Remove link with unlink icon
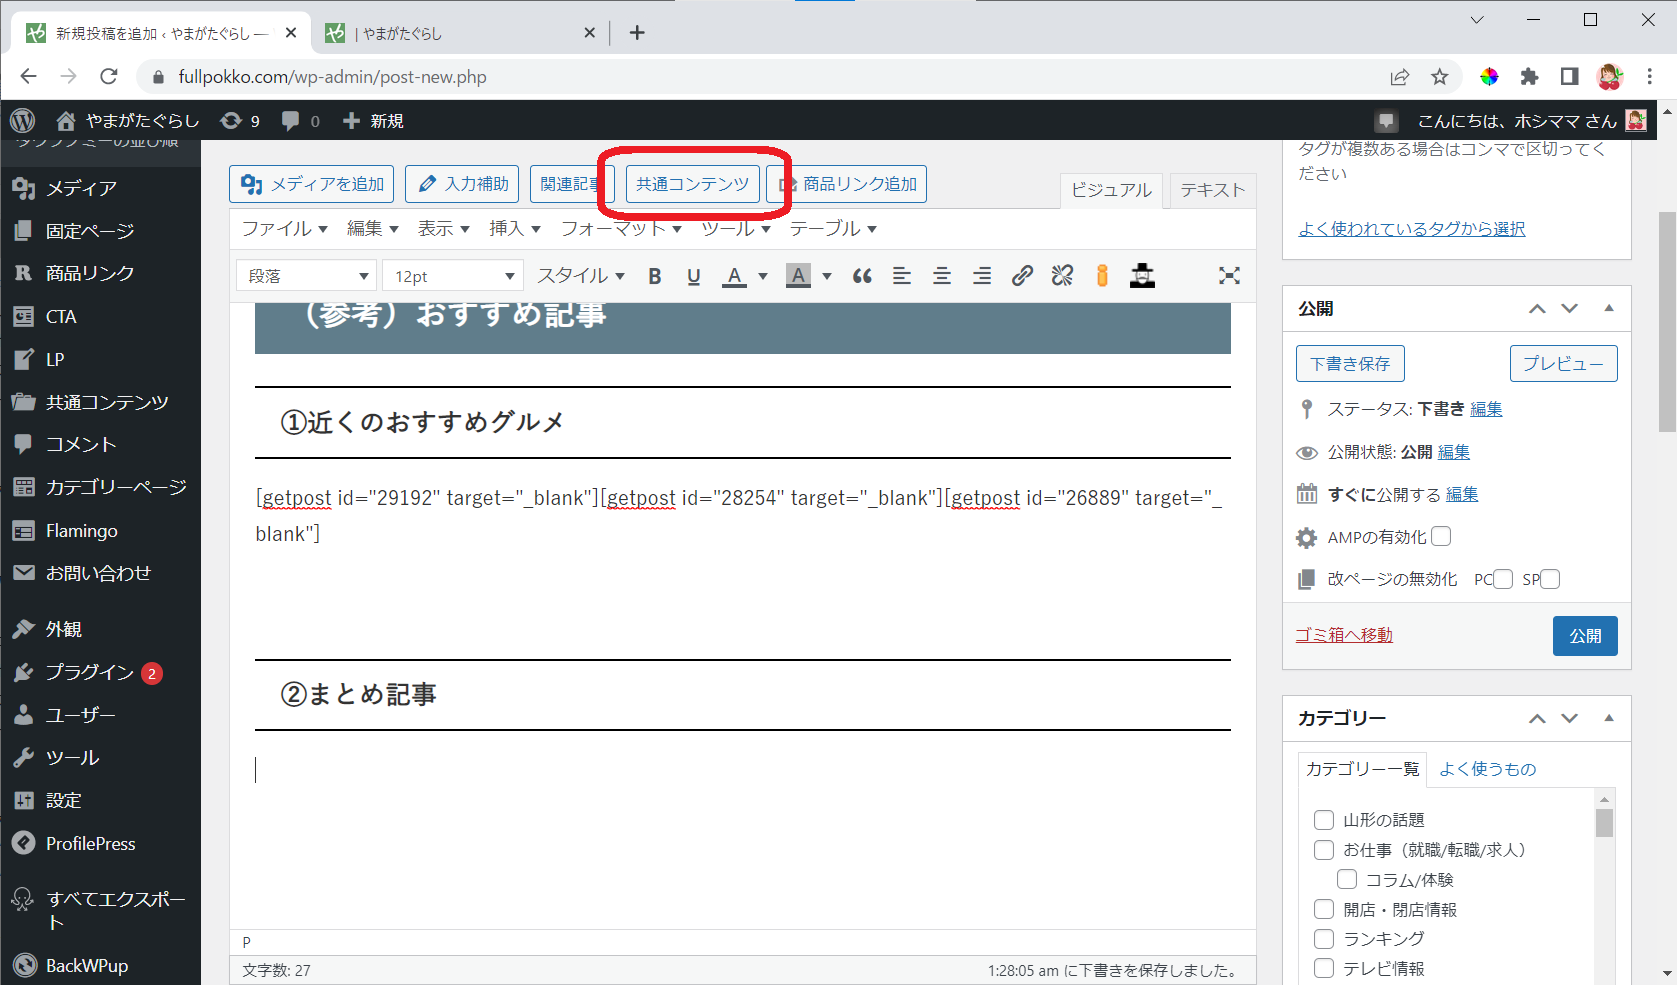Screen dimensions: 1677x985 1062,276
